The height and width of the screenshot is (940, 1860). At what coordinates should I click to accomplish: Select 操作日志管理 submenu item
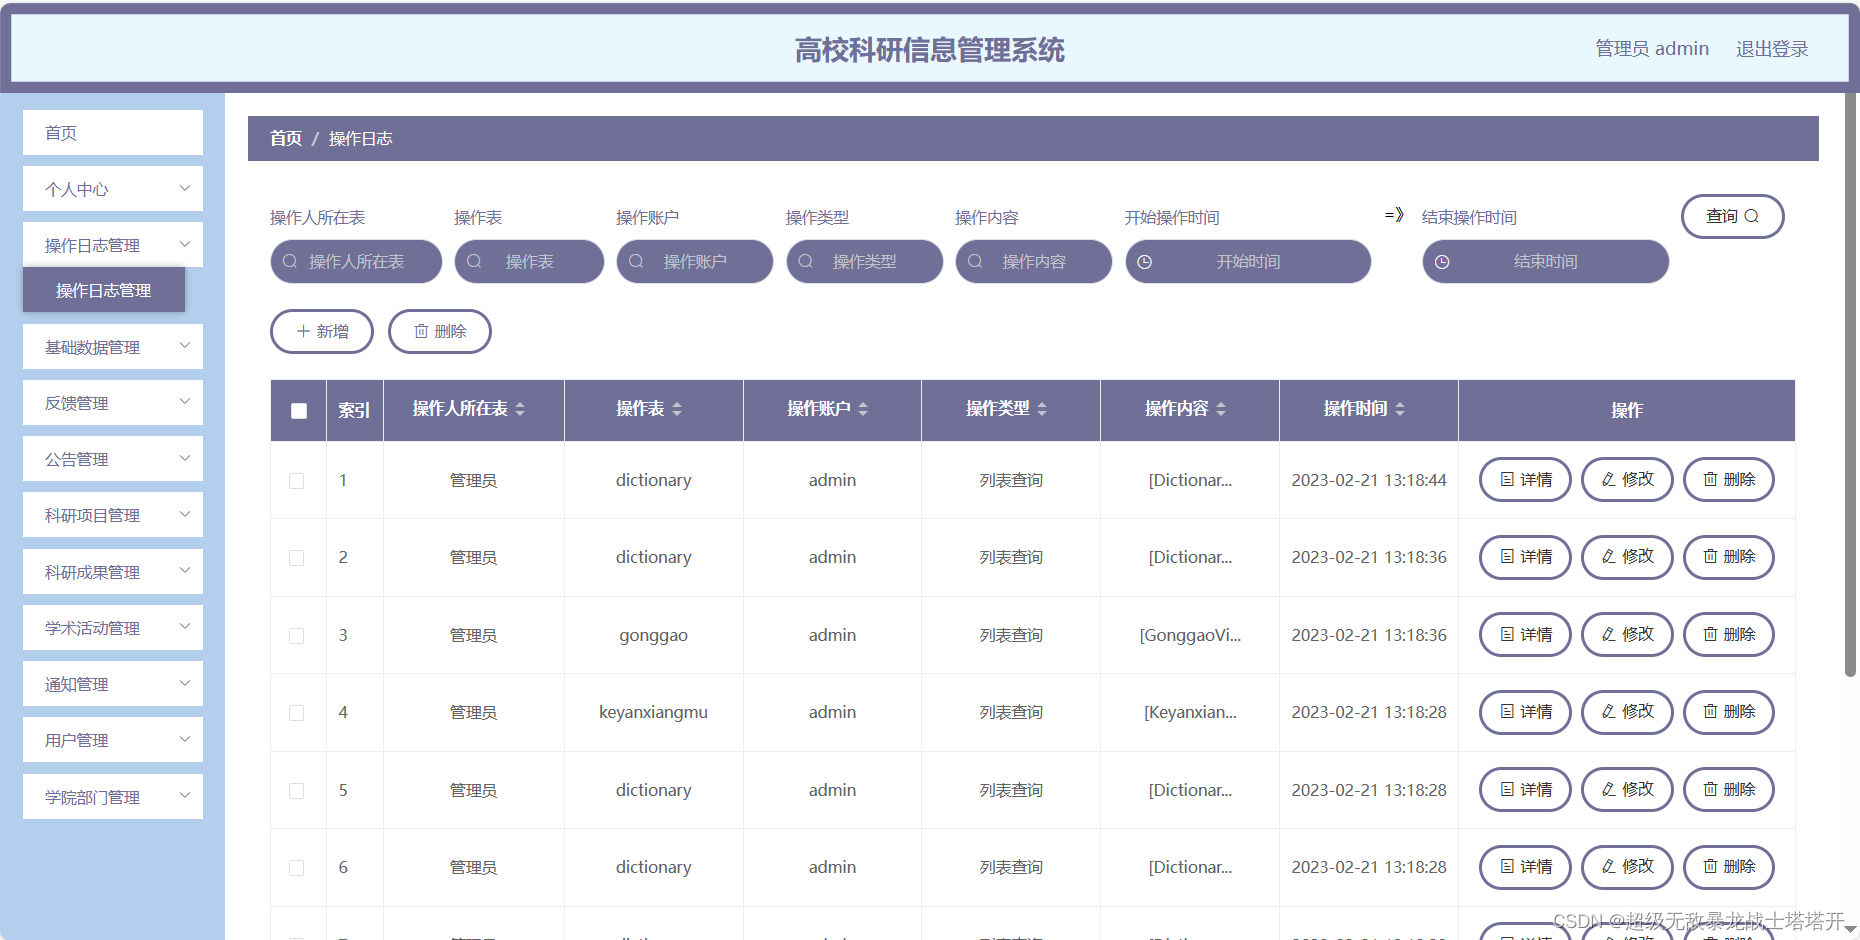pyautogui.click(x=104, y=290)
